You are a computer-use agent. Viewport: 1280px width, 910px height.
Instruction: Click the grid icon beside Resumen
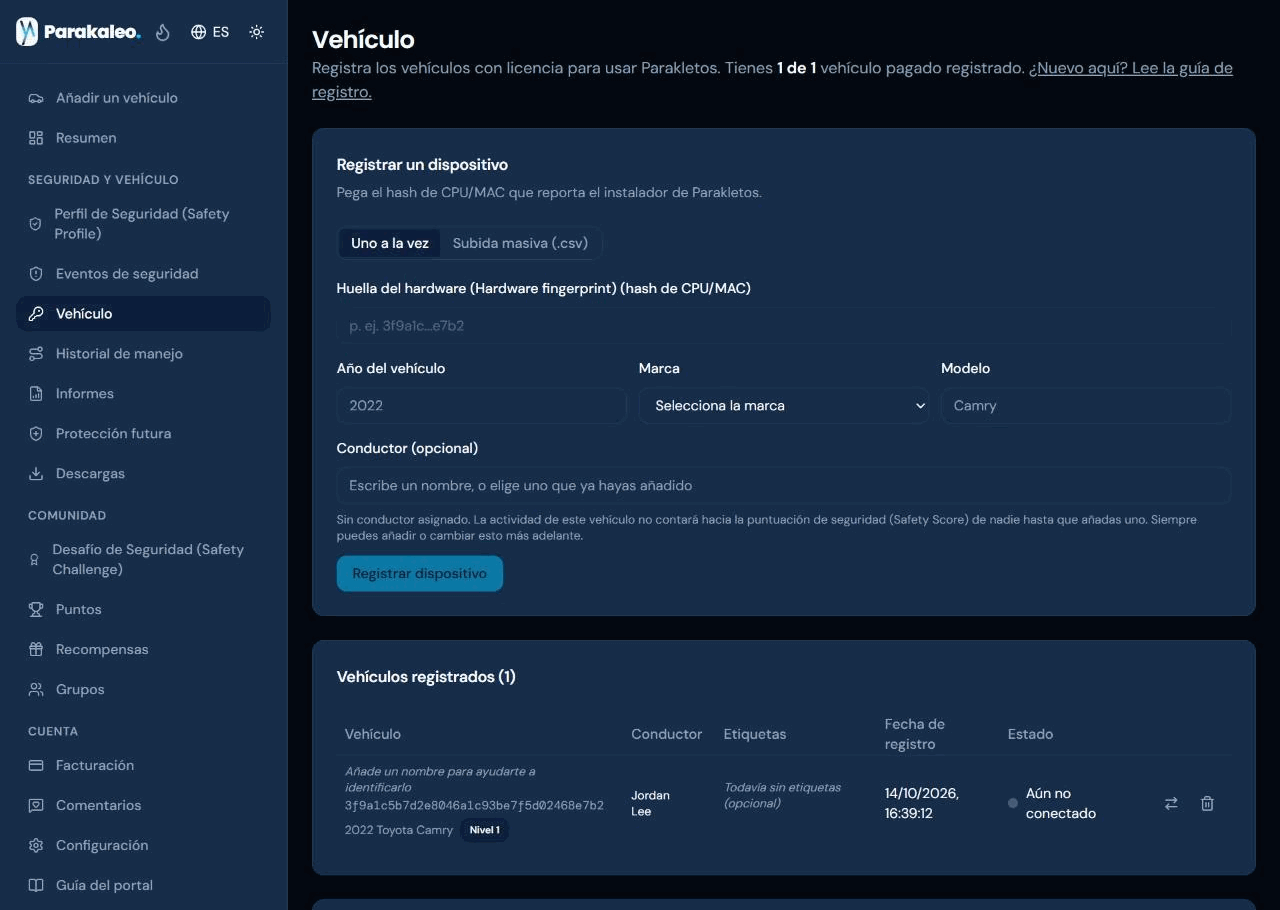(x=36, y=138)
